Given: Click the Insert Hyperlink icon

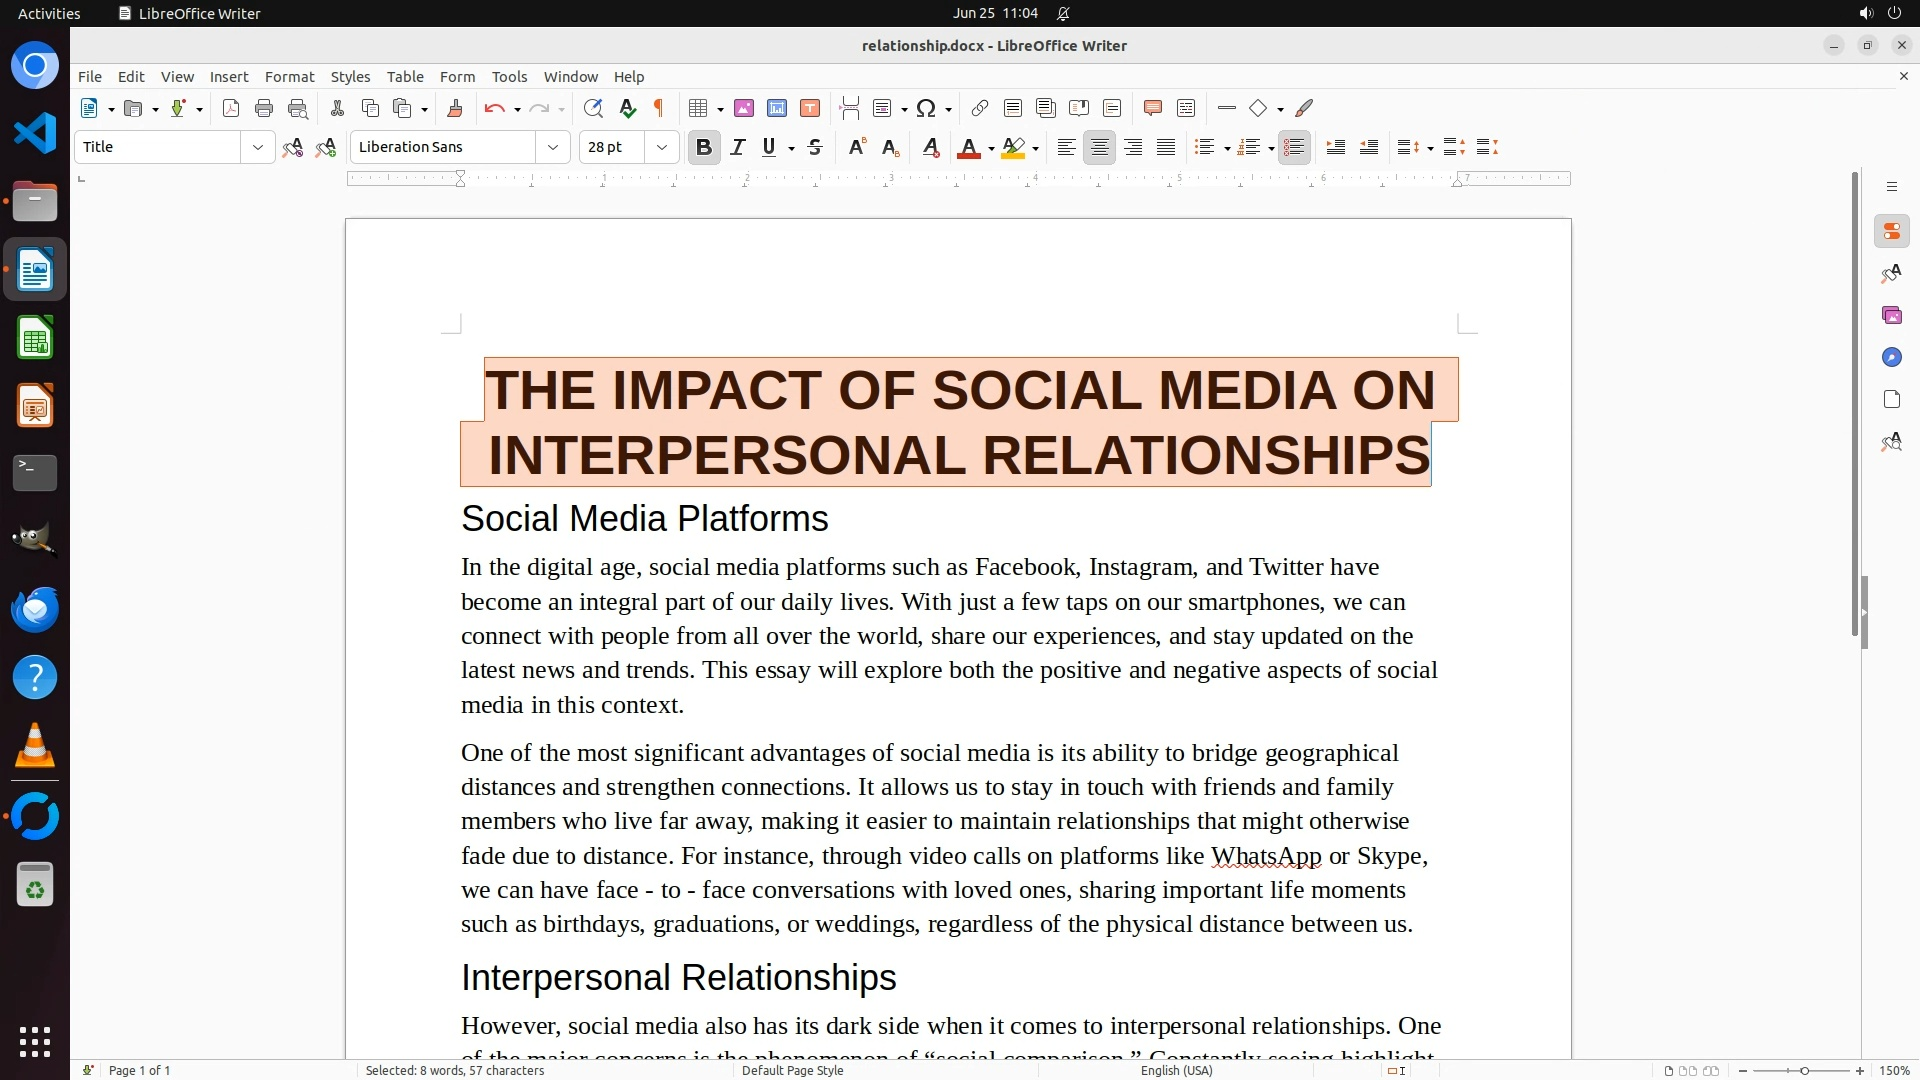Looking at the screenshot, I should tap(980, 109).
